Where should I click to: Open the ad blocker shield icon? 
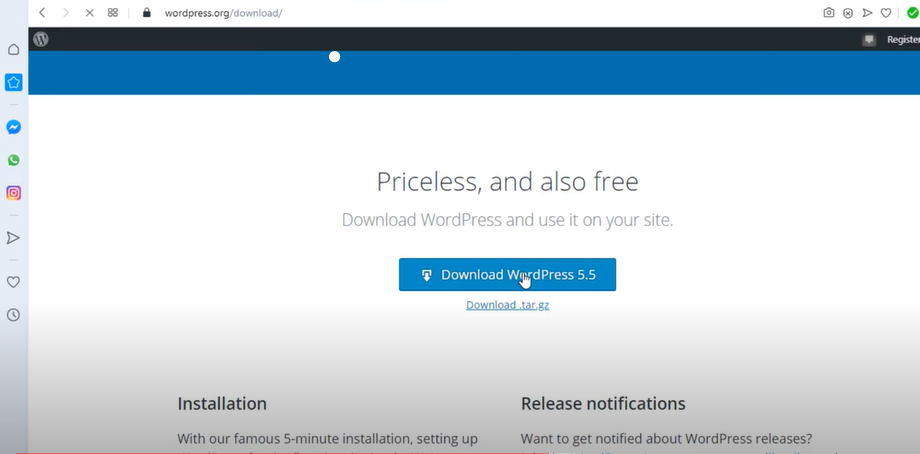point(848,13)
